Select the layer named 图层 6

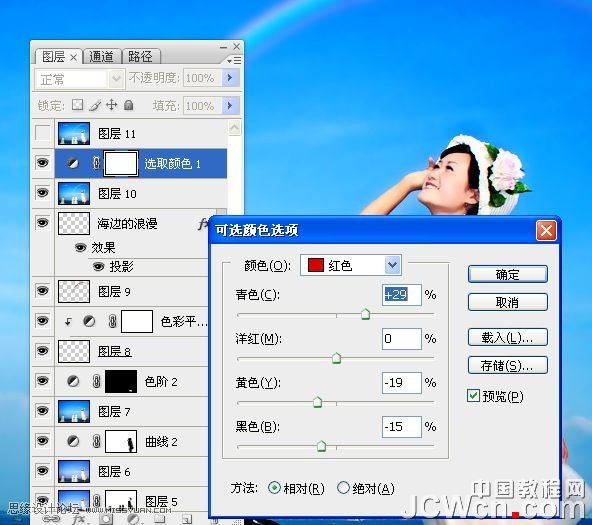click(114, 472)
